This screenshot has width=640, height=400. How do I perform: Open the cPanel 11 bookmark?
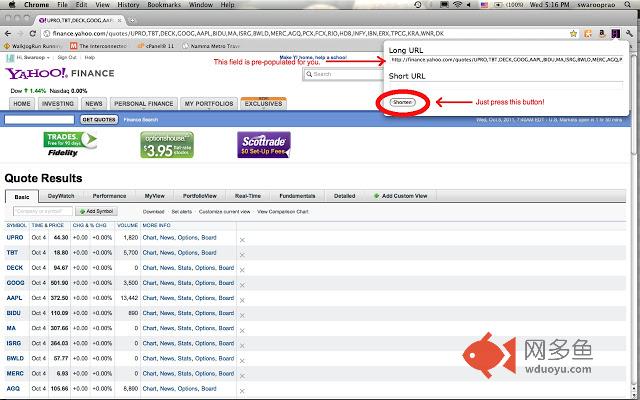pyautogui.click(x=156, y=46)
